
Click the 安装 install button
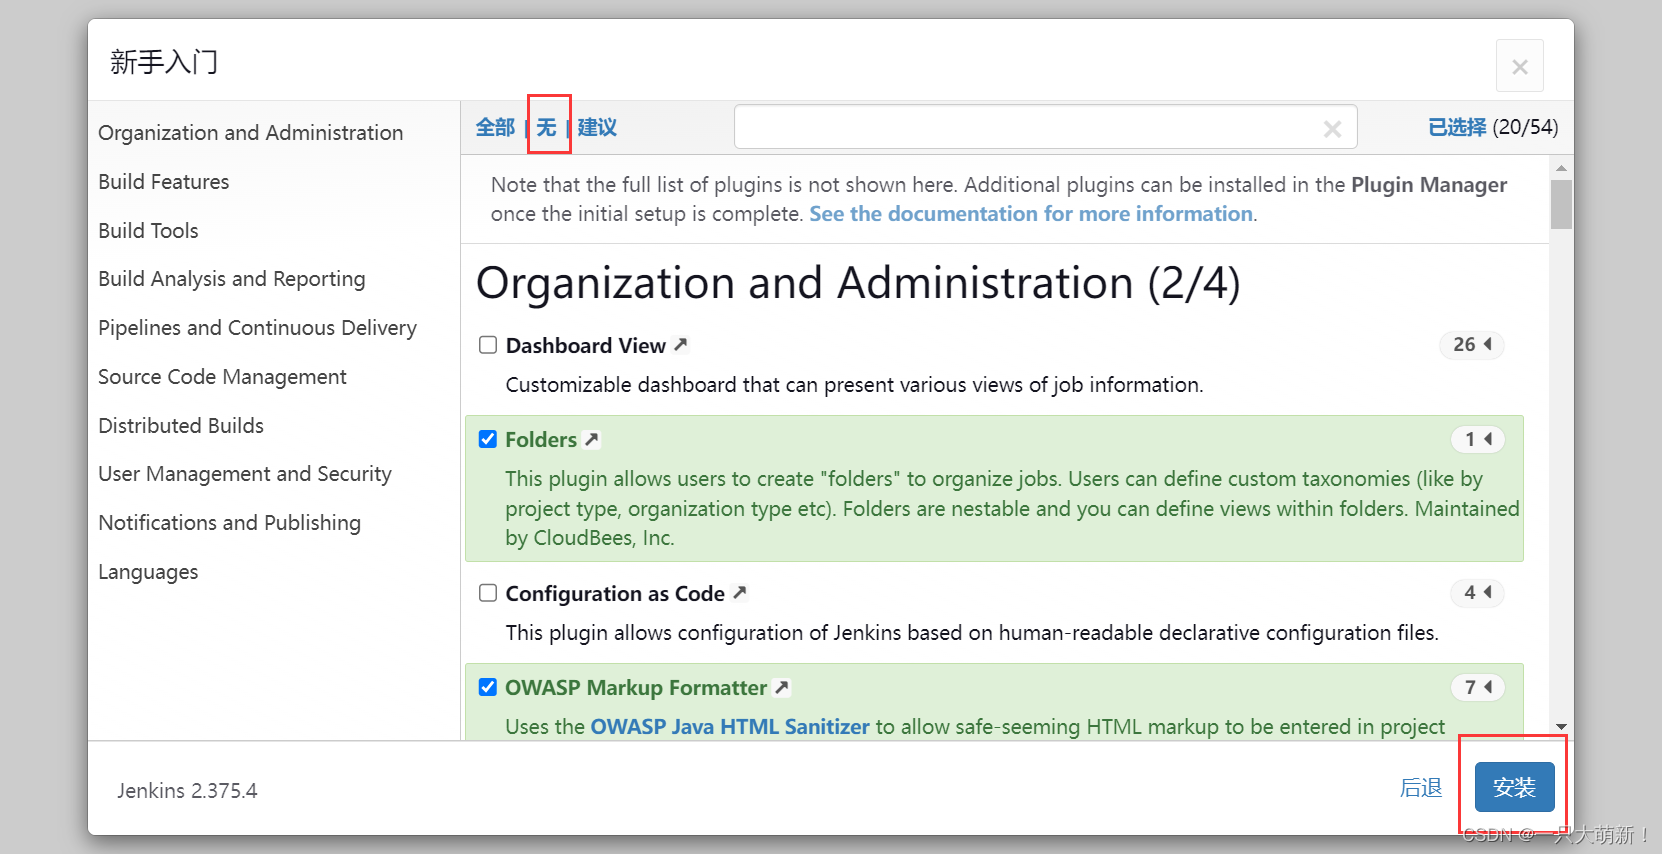[x=1514, y=787]
